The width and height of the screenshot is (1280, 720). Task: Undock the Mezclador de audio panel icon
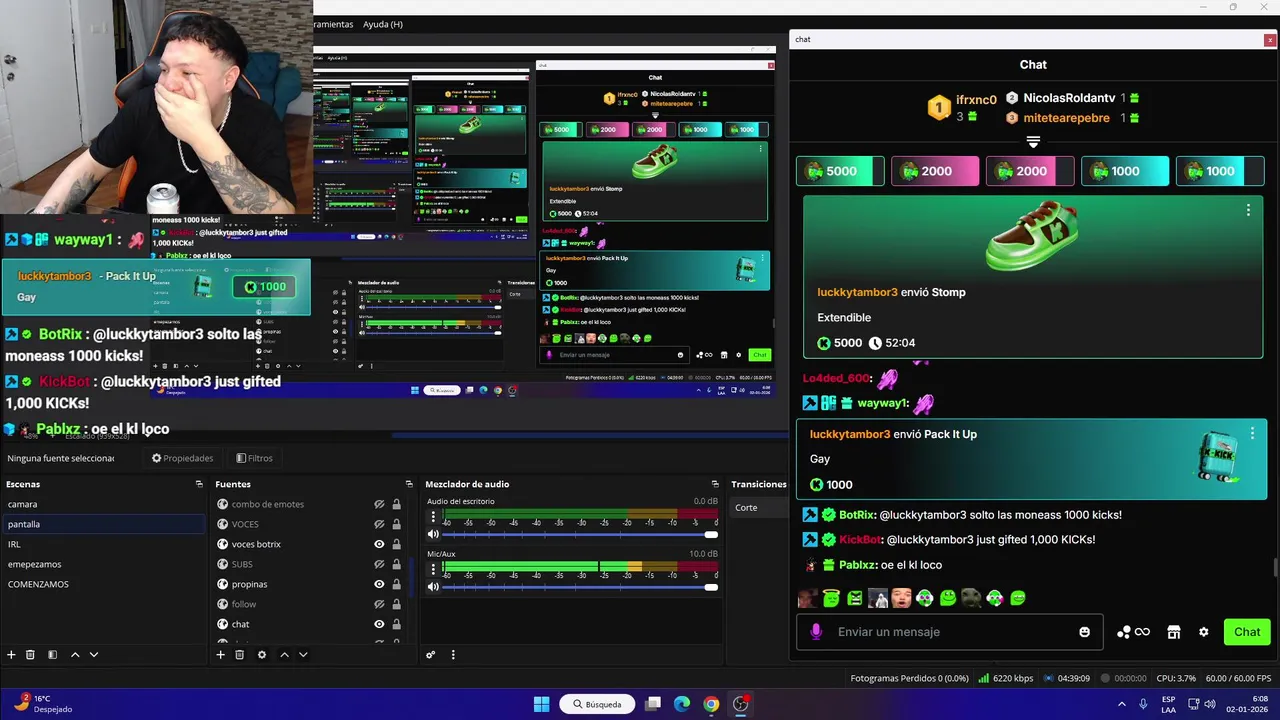pyautogui.click(x=714, y=484)
